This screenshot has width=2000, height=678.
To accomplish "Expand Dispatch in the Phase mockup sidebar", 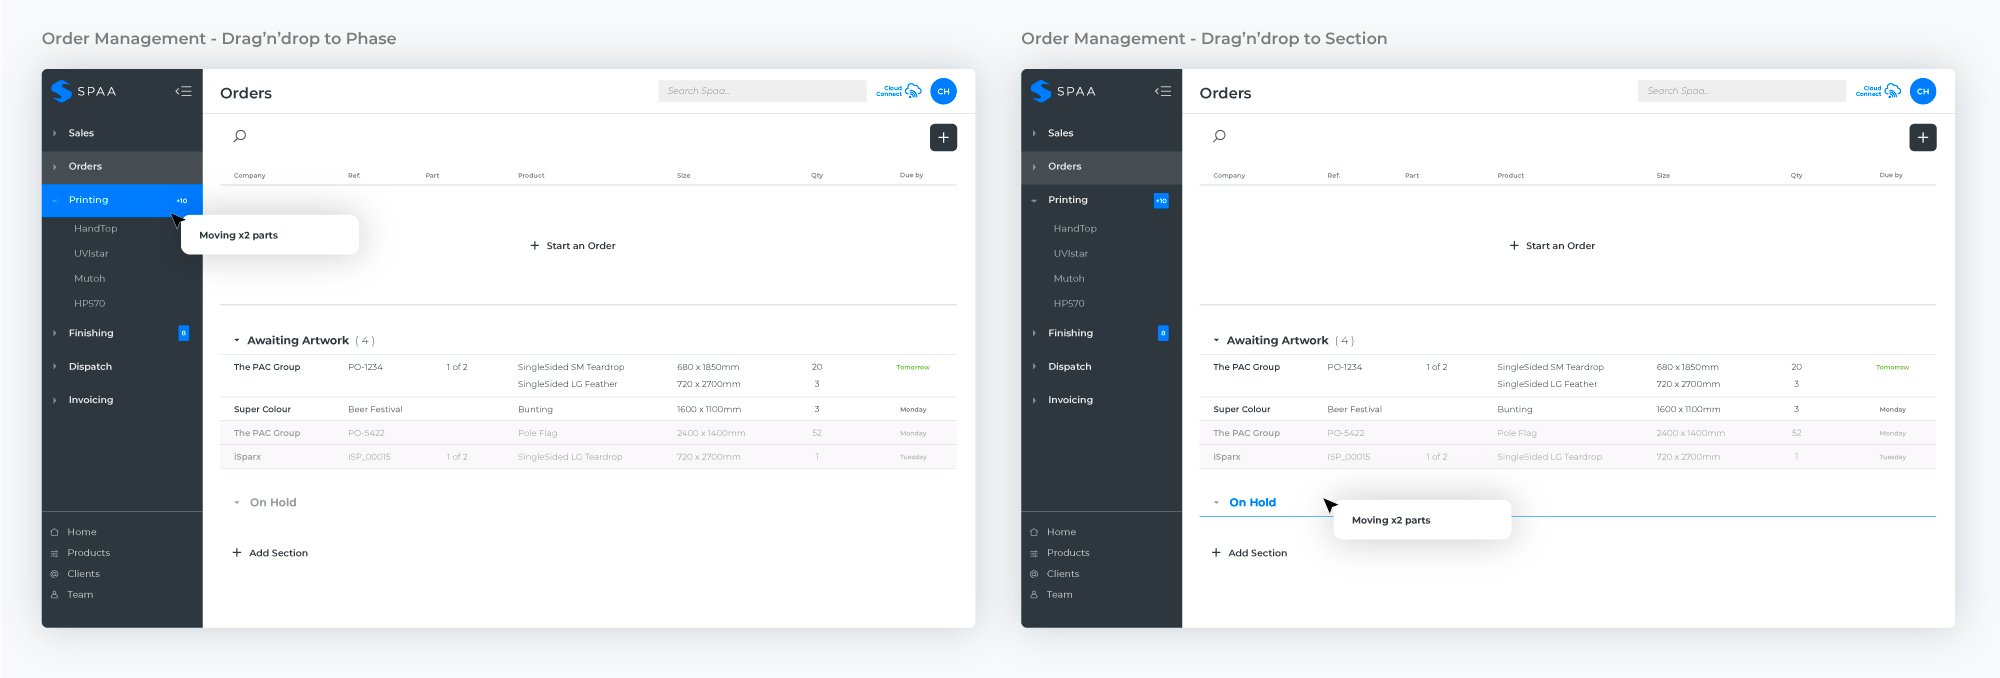I will click(x=89, y=367).
